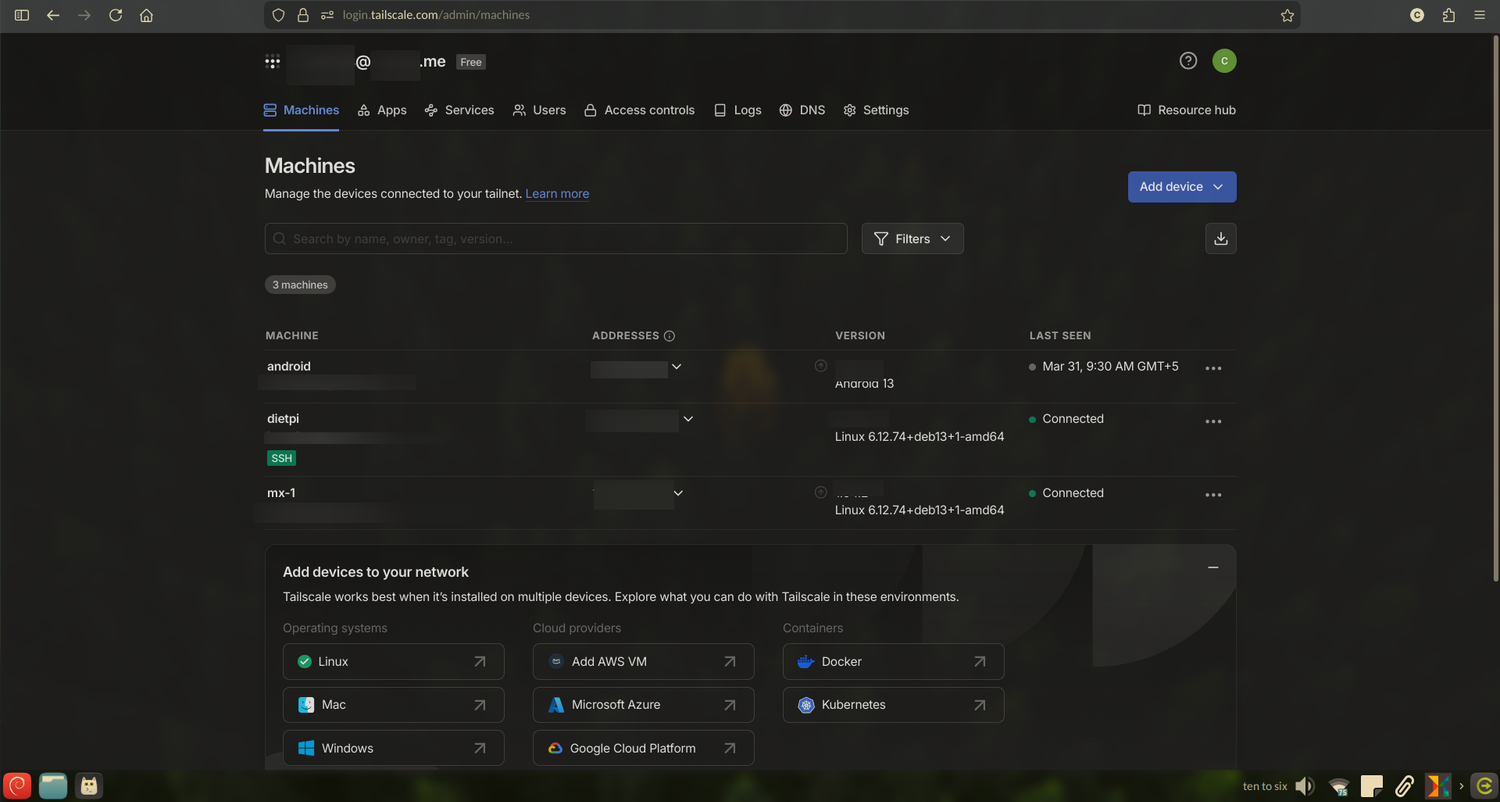Open site permissions icon in address bar
Viewport: 1500px width, 802px height.
(327, 15)
